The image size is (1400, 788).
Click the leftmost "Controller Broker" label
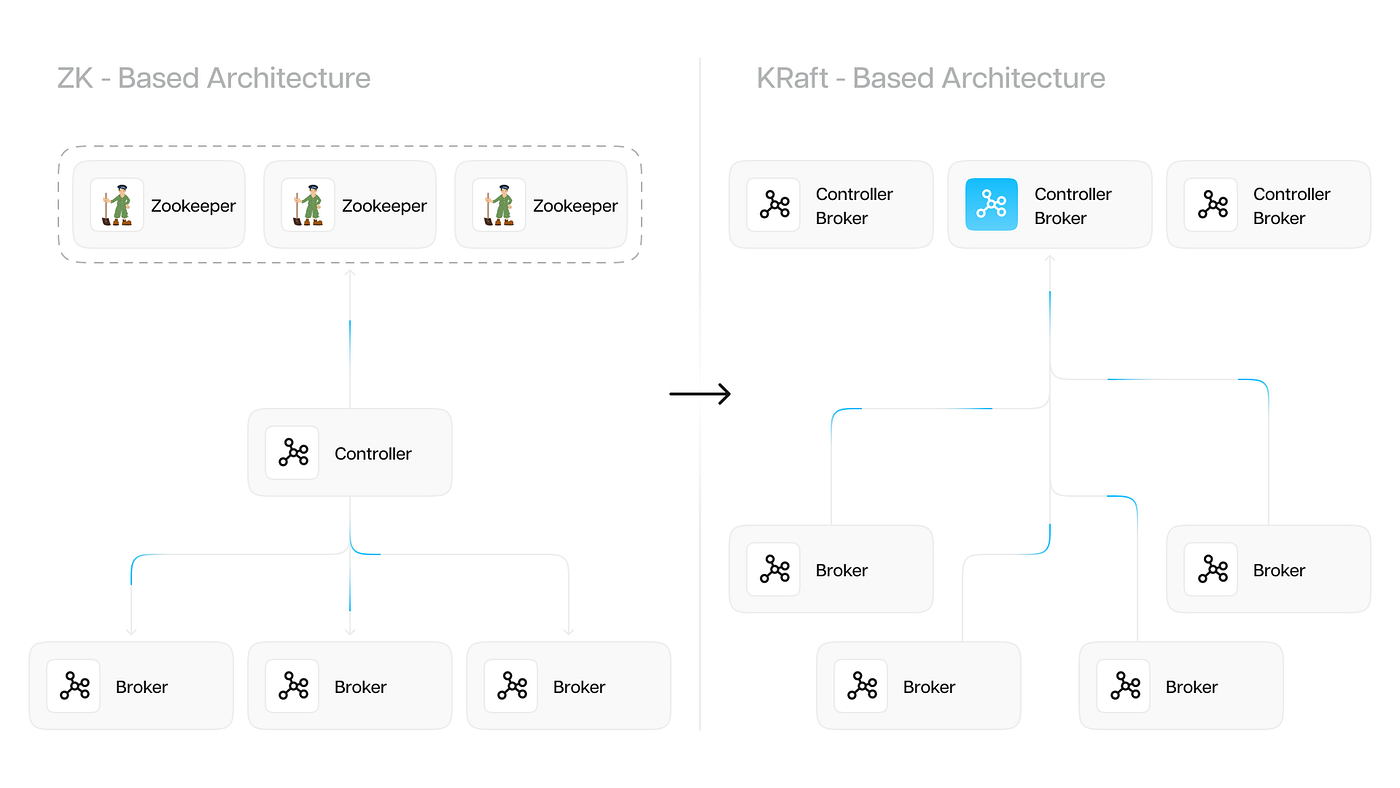(854, 206)
